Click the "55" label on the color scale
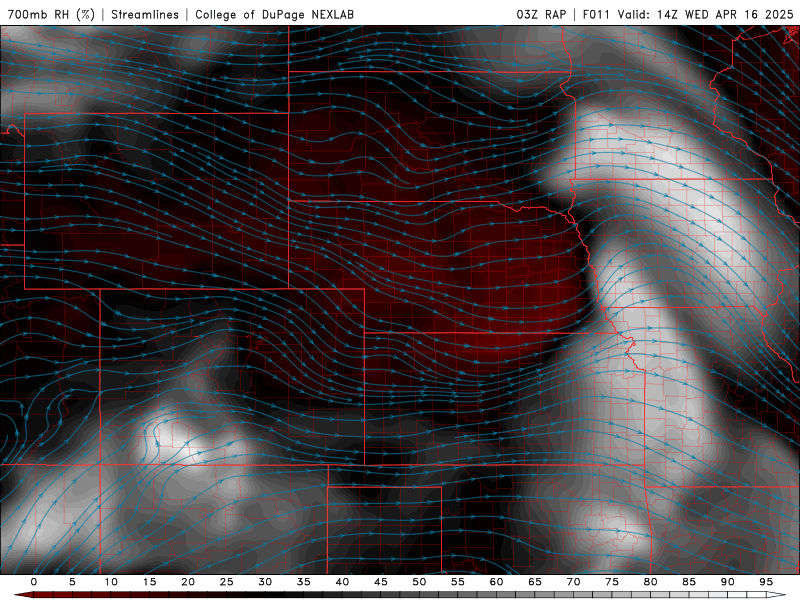800x600 pixels. coord(458,582)
